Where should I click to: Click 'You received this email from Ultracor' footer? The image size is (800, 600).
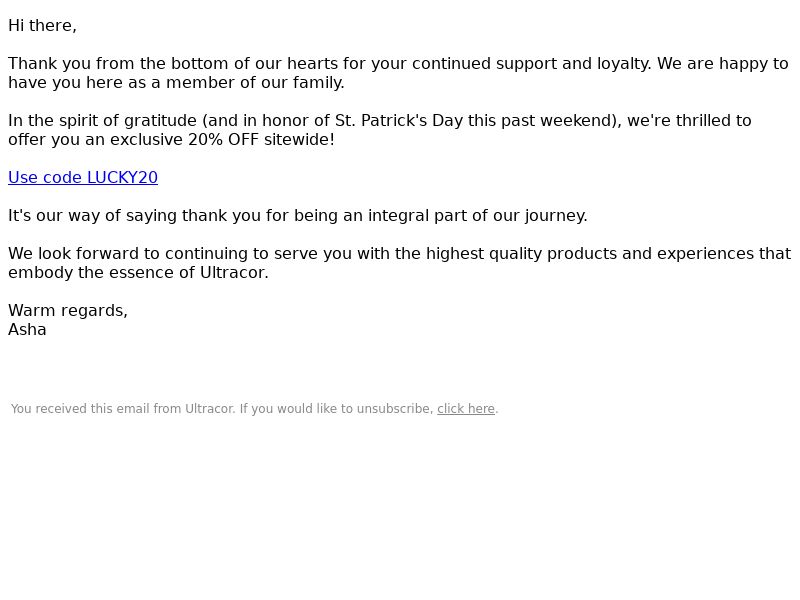[123, 409]
